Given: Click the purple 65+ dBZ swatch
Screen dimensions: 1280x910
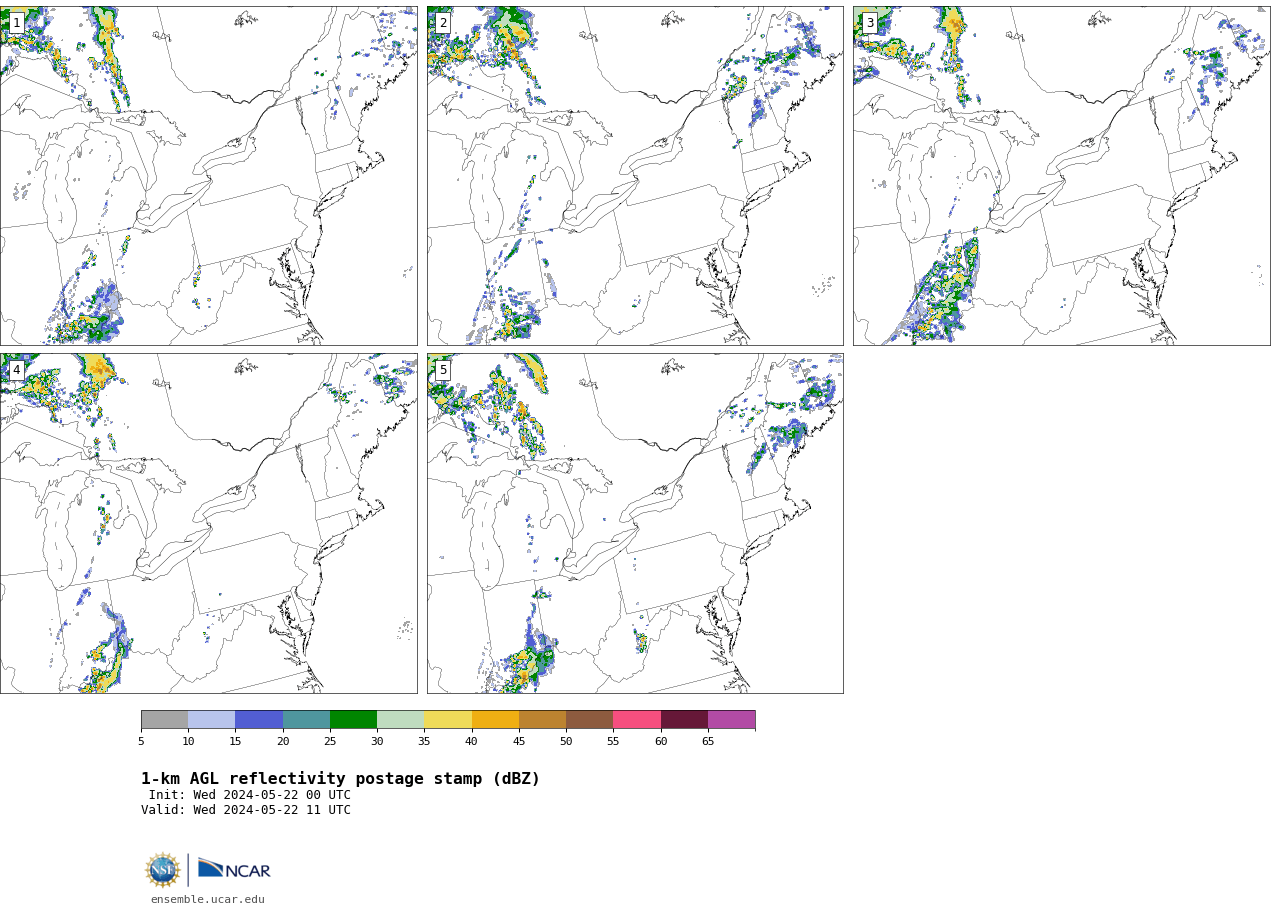Looking at the screenshot, I should 731,720.
